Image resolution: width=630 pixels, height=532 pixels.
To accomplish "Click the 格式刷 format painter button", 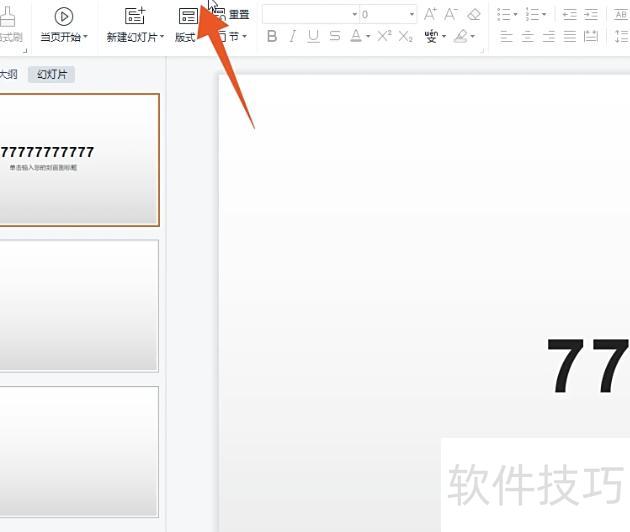I will point(10,25).
